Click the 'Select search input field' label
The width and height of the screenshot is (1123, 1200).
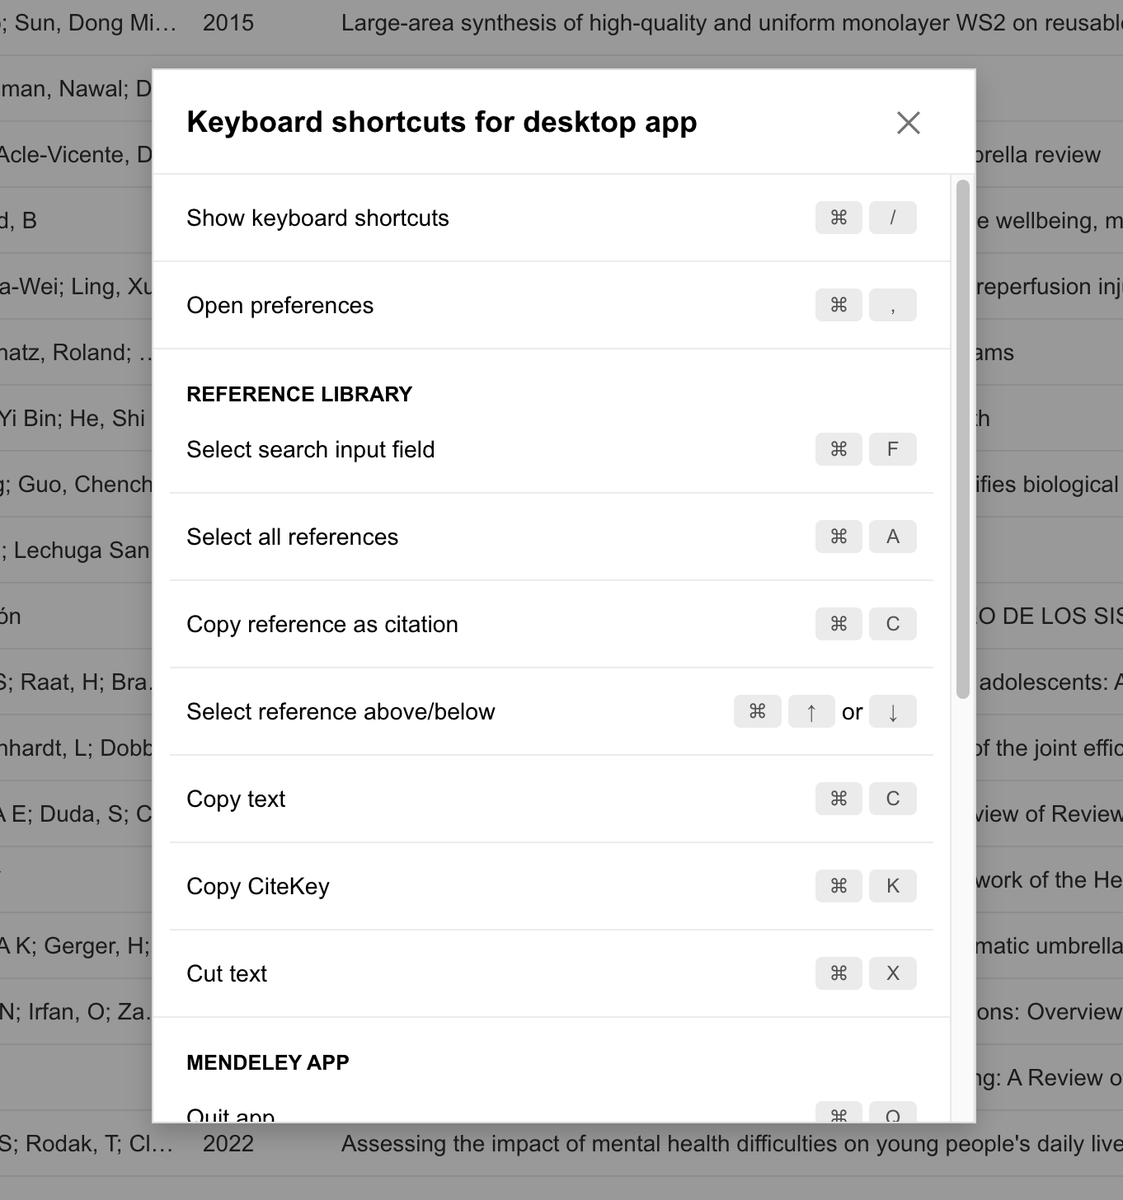311,449
